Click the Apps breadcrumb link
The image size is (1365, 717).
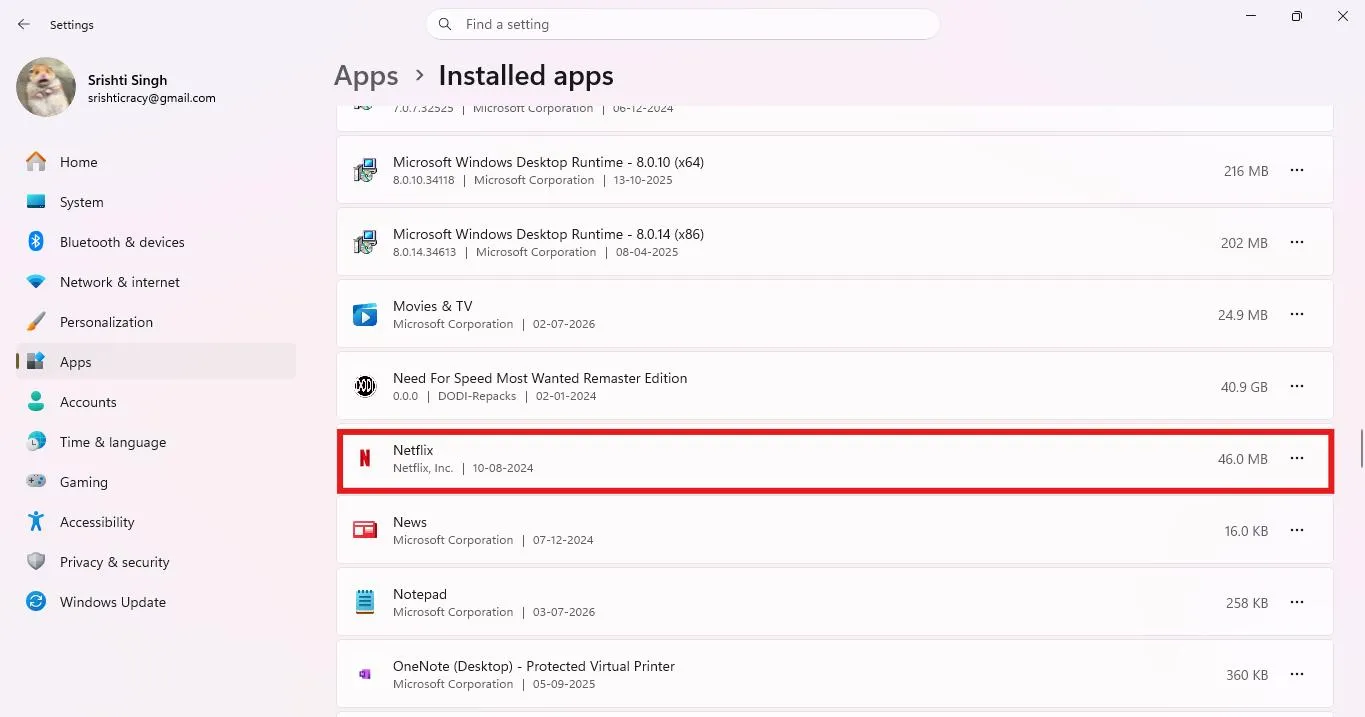tap(366, 76)
